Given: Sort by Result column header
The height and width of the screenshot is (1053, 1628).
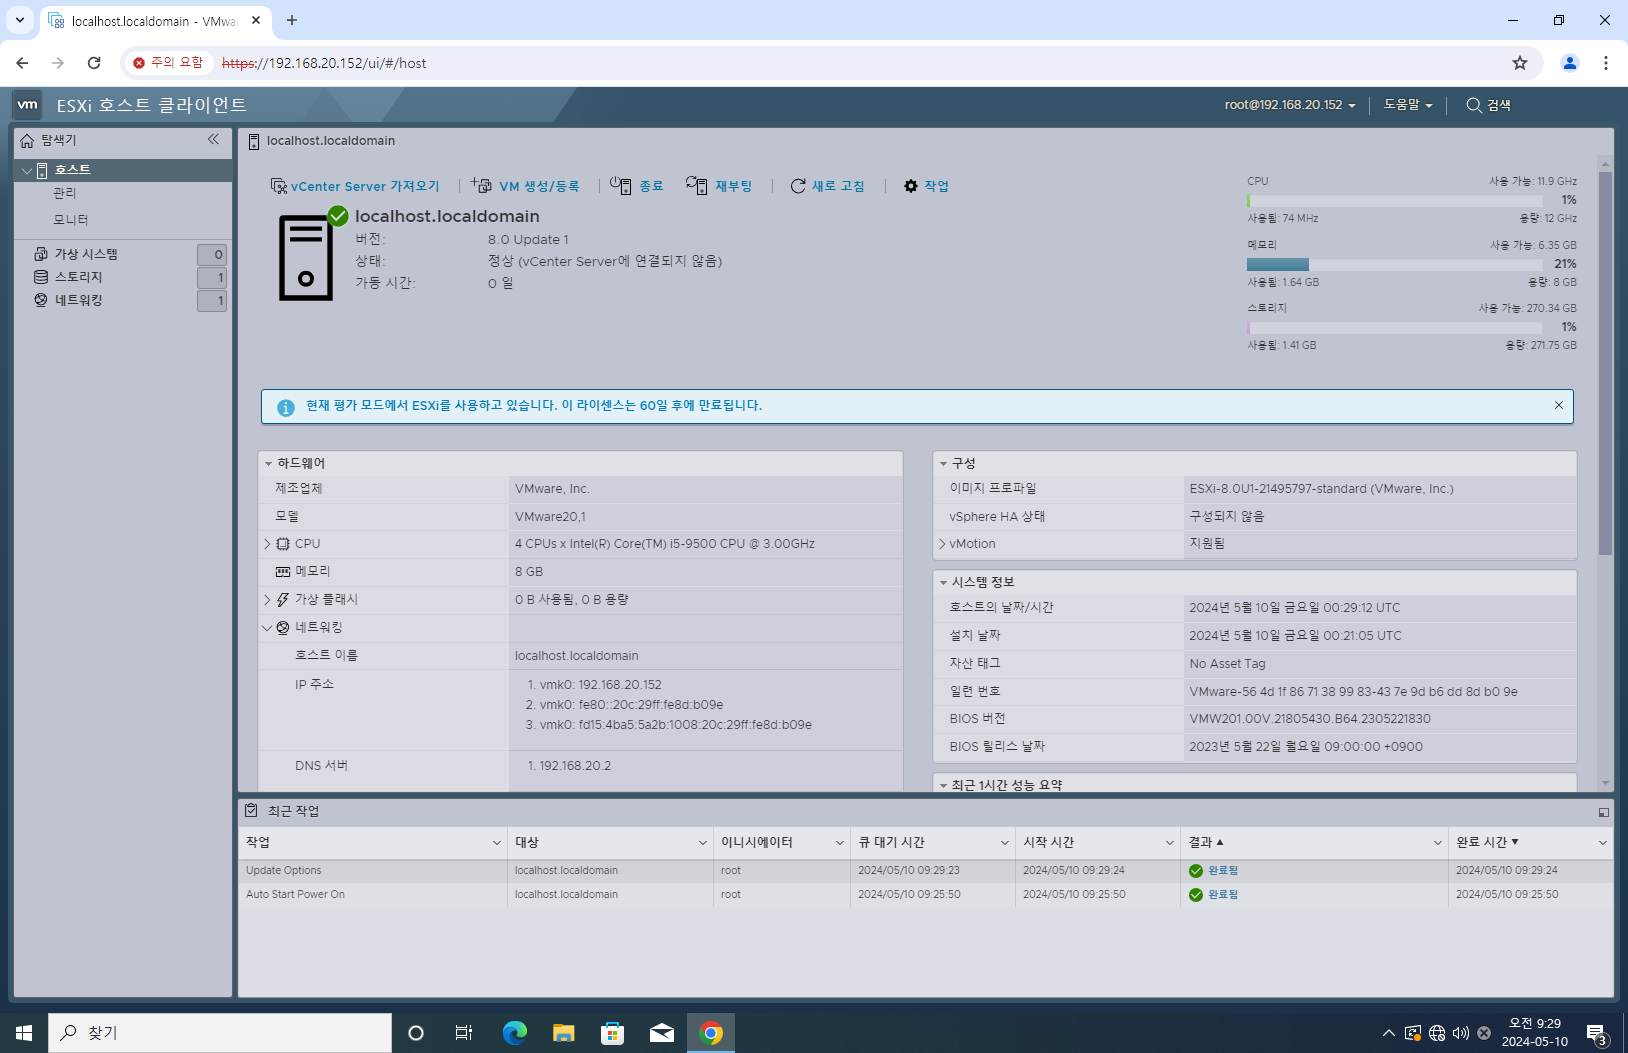Looking at the screenshot, I should (x=1206, y=843).
